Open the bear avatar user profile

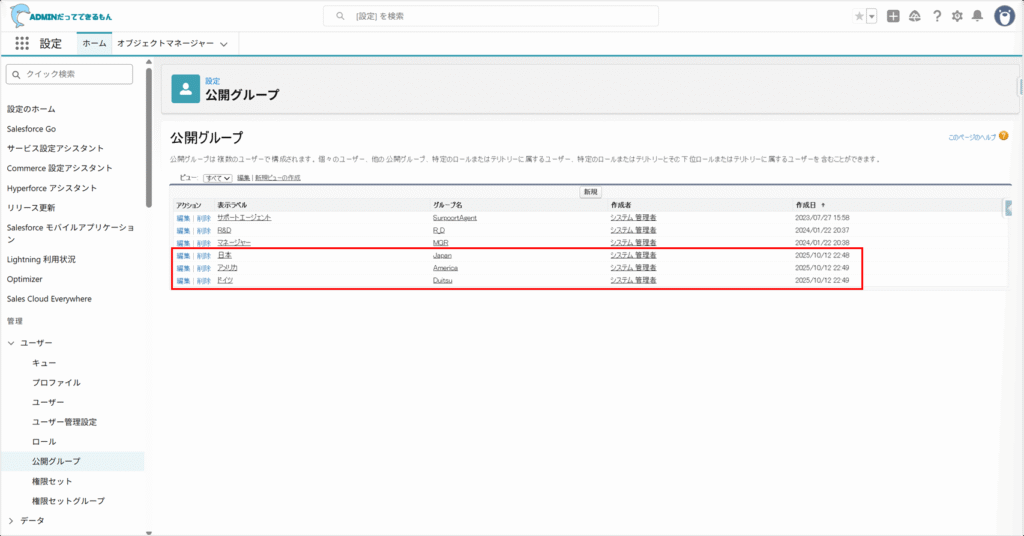[x=1004, y=16]
